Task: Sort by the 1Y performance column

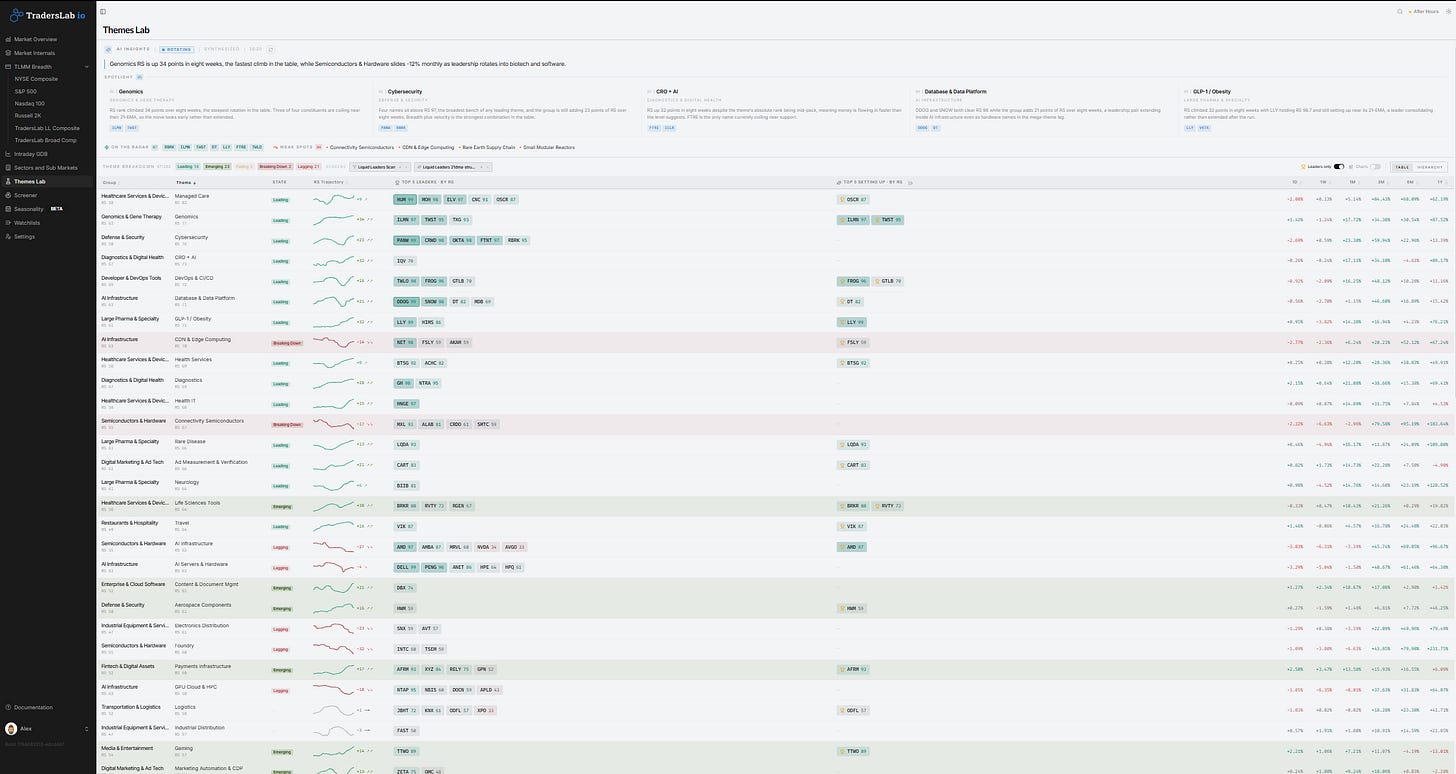Action: (x=1441, y=182)
